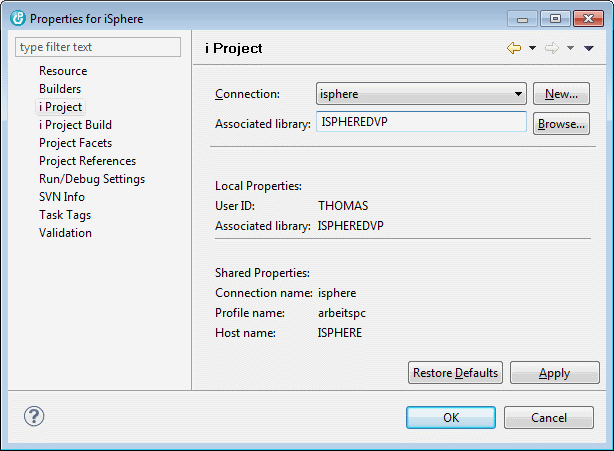Open the forward history dropdown arrow

point(570,48)
